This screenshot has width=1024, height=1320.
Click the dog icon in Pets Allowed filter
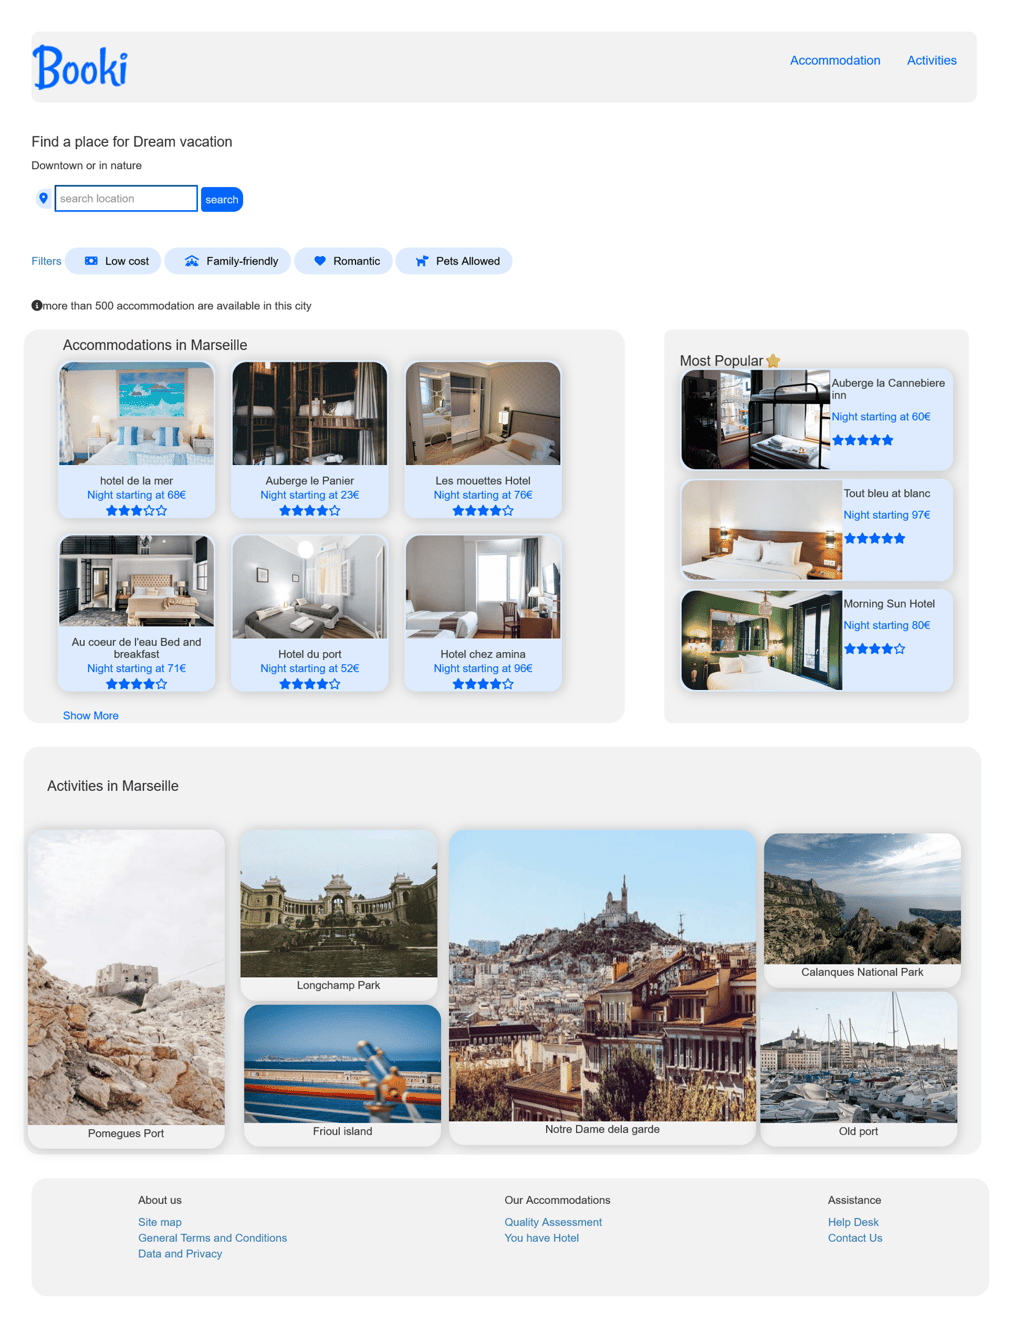(x=422, y=261)
